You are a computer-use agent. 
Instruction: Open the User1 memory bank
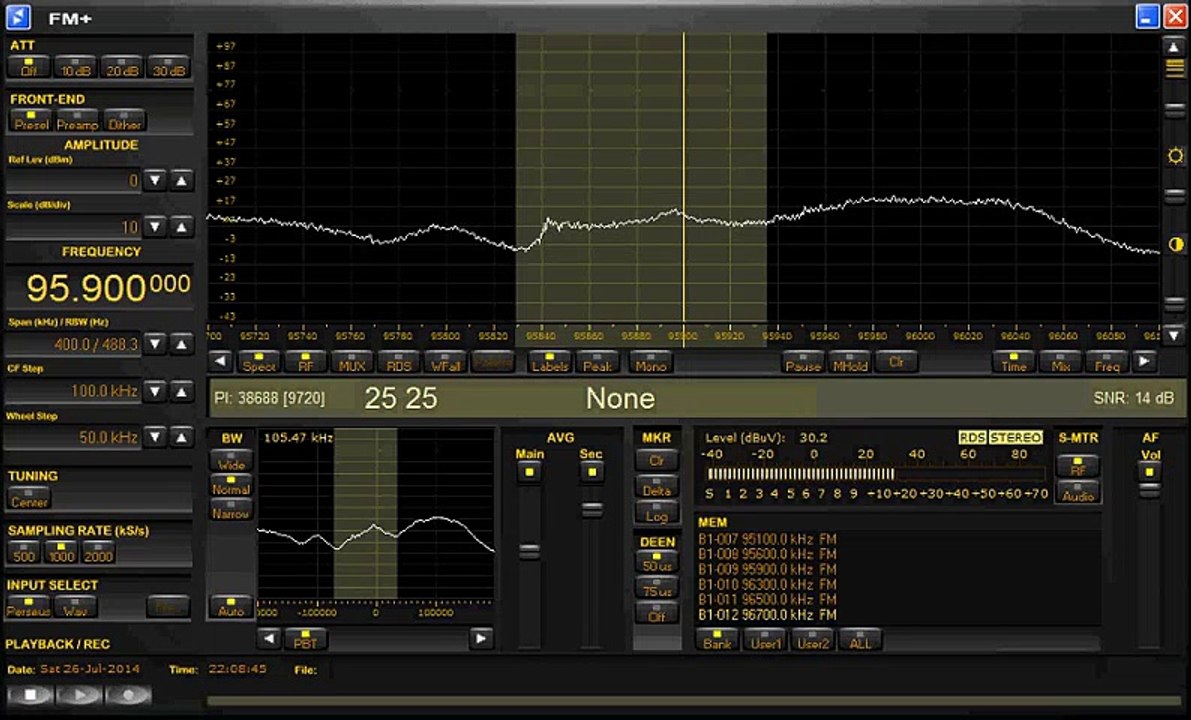pyautogui.click(x=766, y=640)
